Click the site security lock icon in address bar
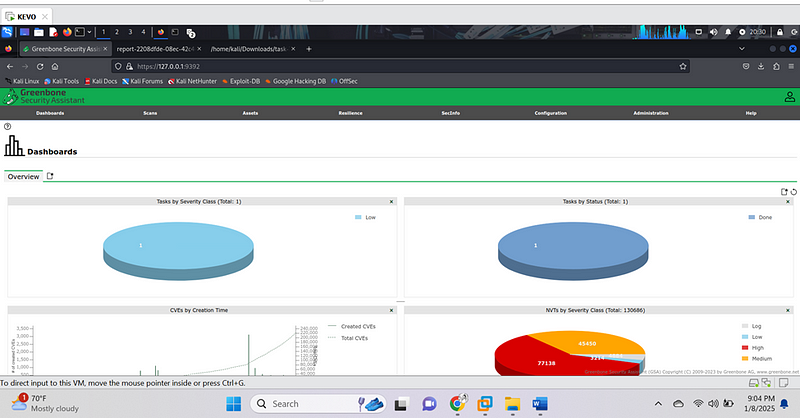800x418 pixels. pyautogui.click(x=129, y=66)
